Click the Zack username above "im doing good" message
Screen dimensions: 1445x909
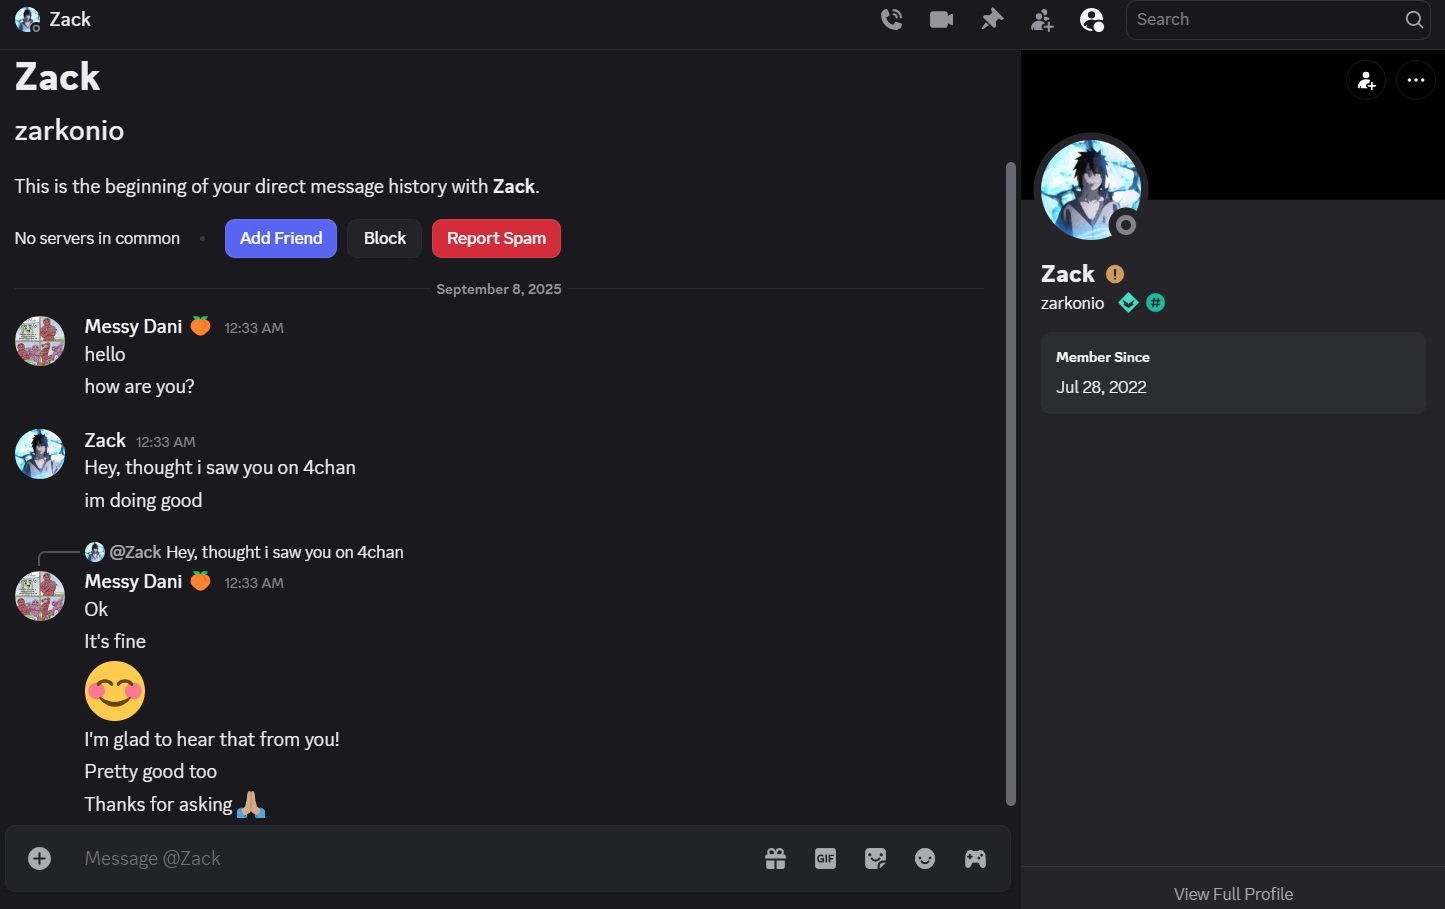pyautogui.click(x=105, y=440)
